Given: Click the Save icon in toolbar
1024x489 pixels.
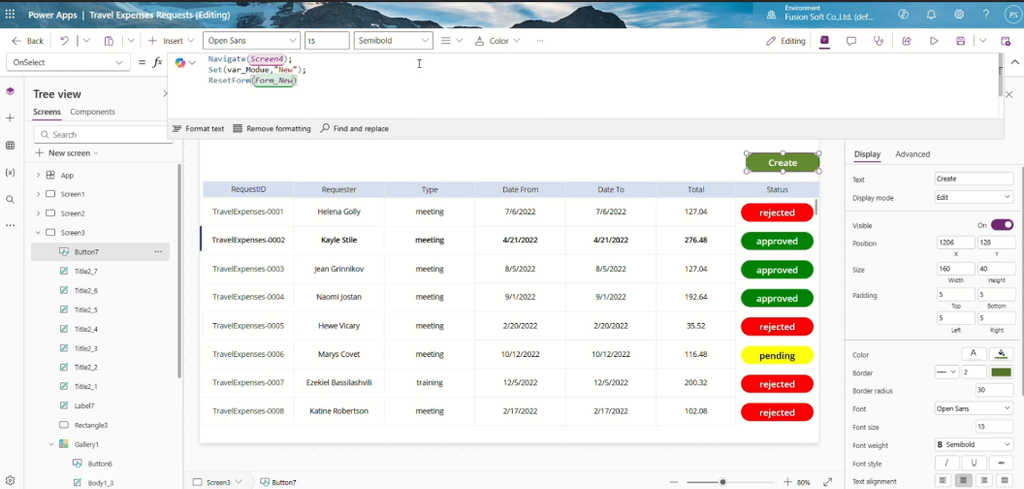Looking at the screenshot, I should [x=961, y=40].
